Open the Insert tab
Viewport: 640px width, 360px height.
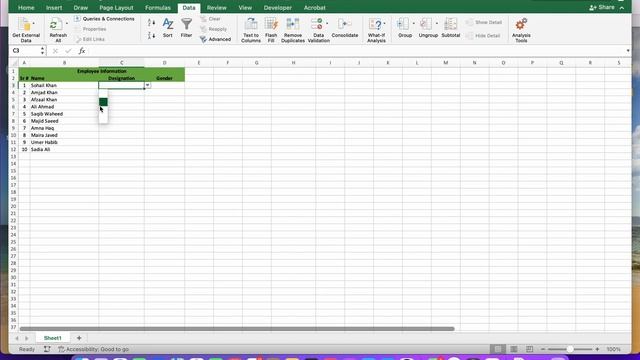[54, 8]
